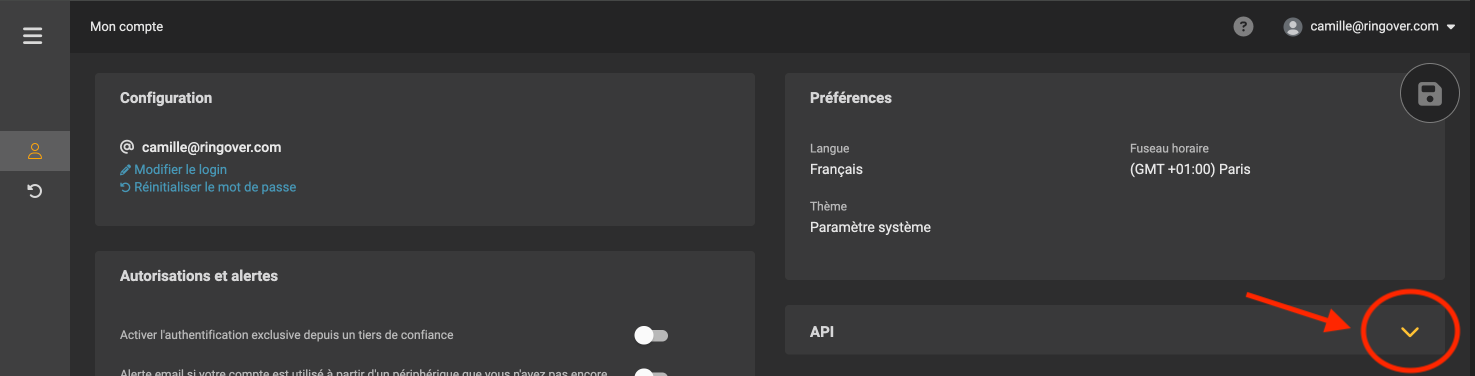Open the account dropdown caret next to email
The height and width of the screenshot is (376, 1475).
pyautogui.click(x=1450, y=28)
